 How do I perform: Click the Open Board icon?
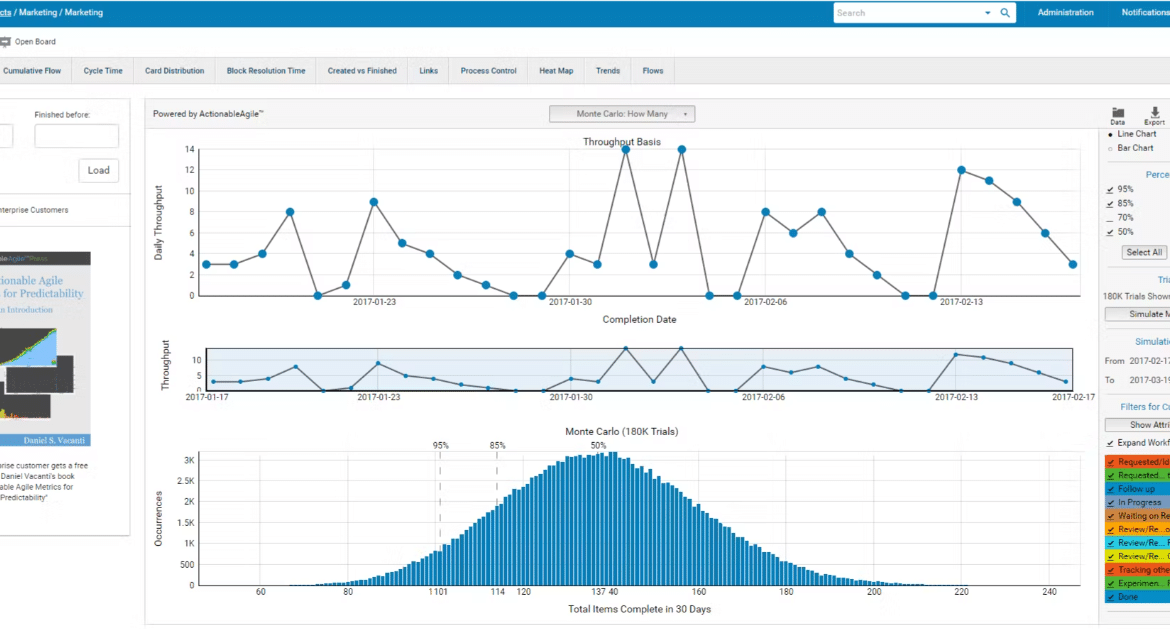click(5, 42)
